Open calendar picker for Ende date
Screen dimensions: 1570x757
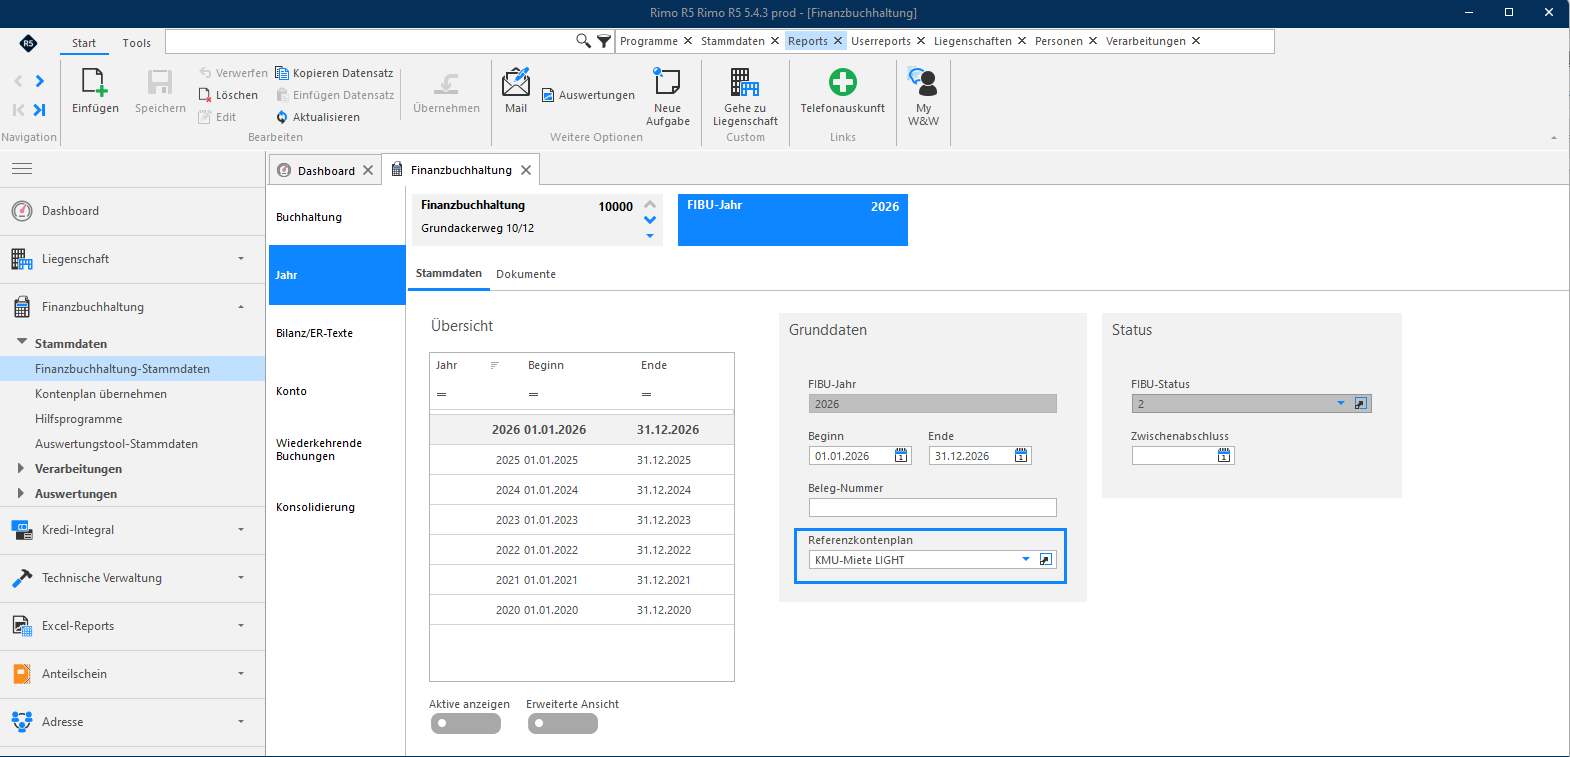coord(1021,456)
